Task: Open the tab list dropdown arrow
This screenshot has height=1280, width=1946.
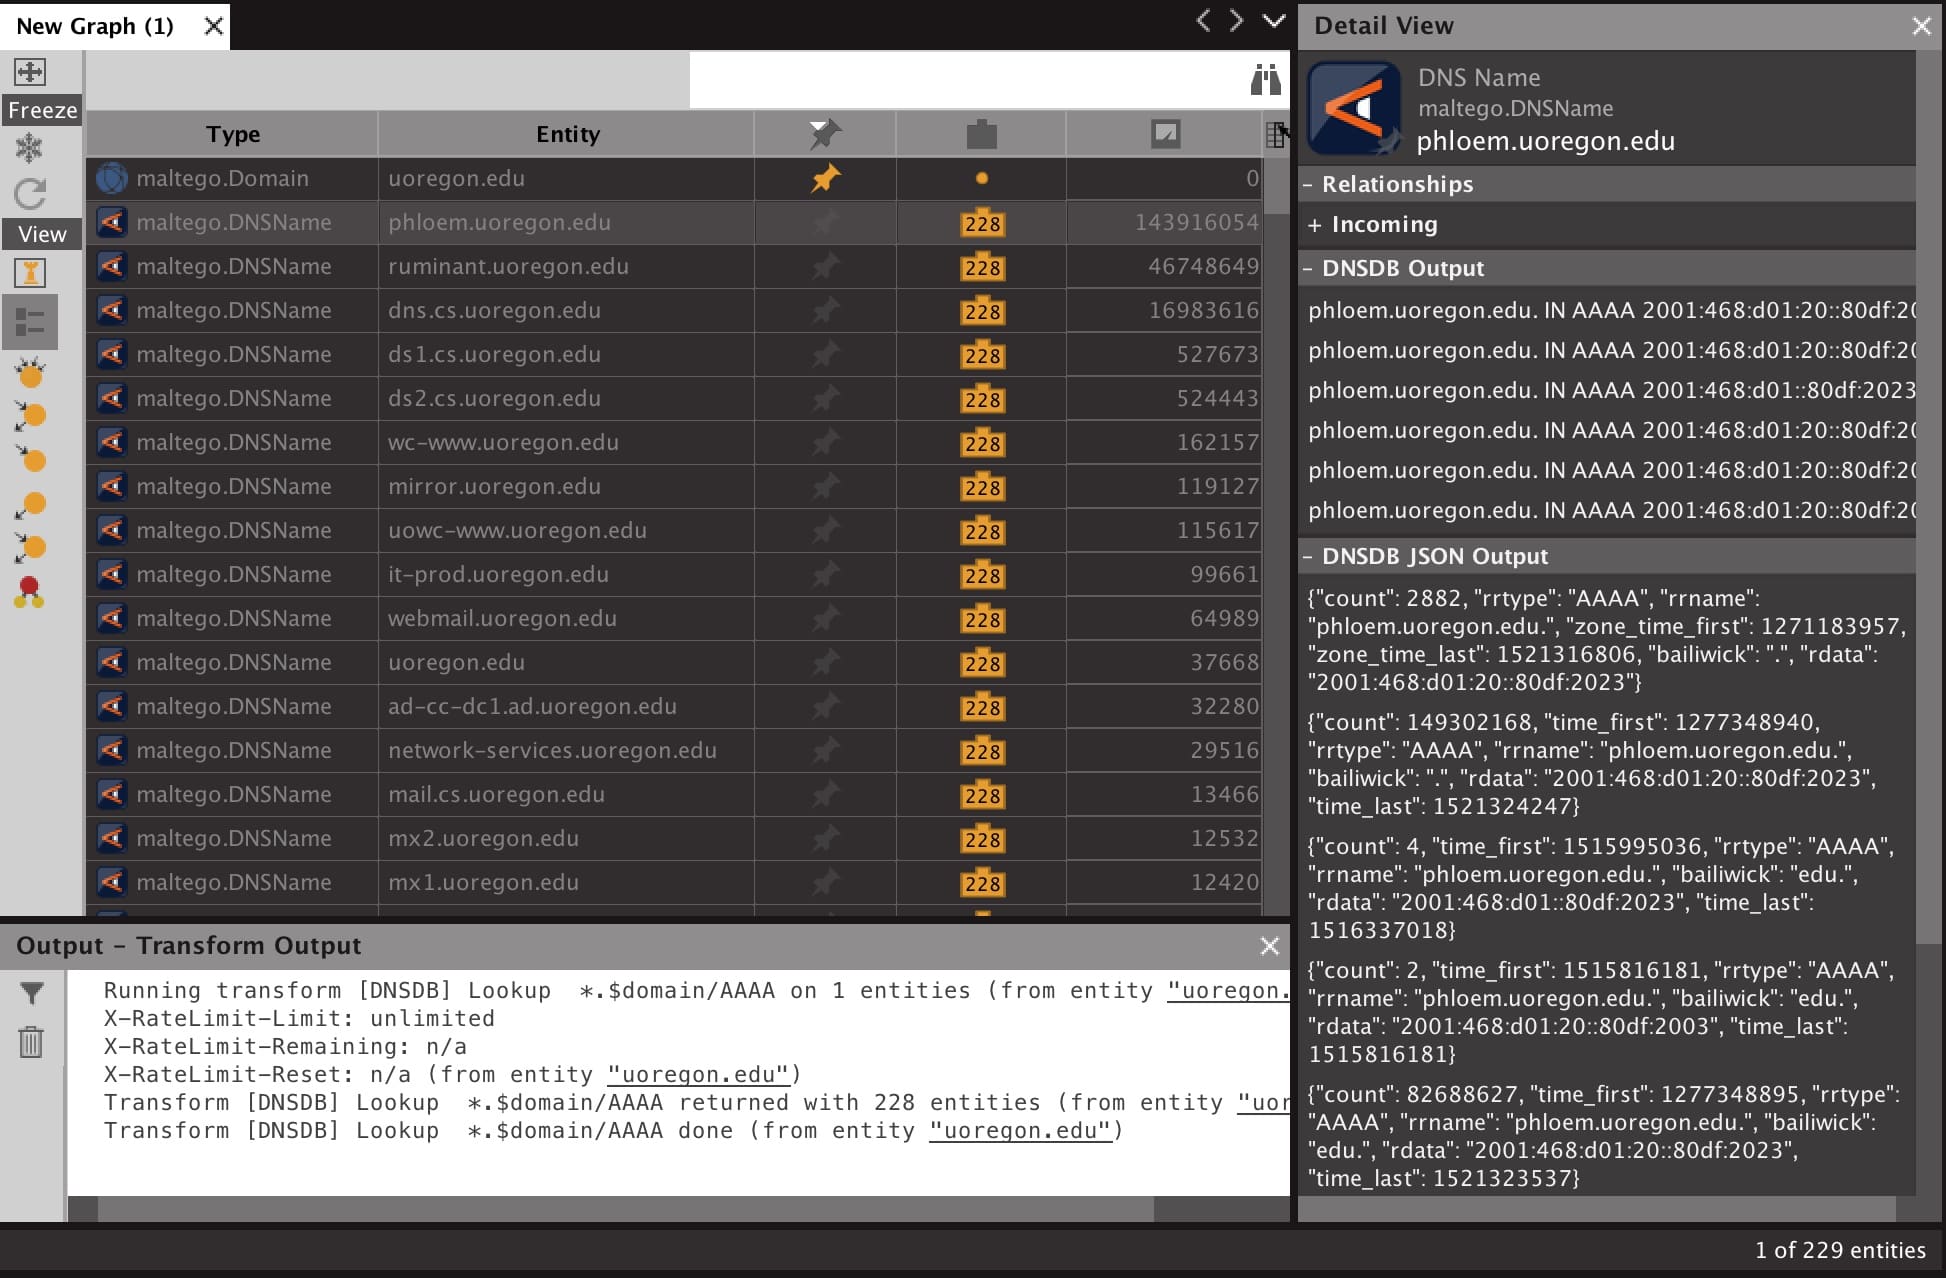Action: 1274,20
